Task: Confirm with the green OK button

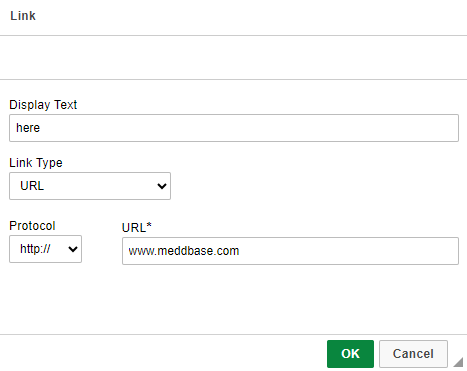Action: point(350,354)
